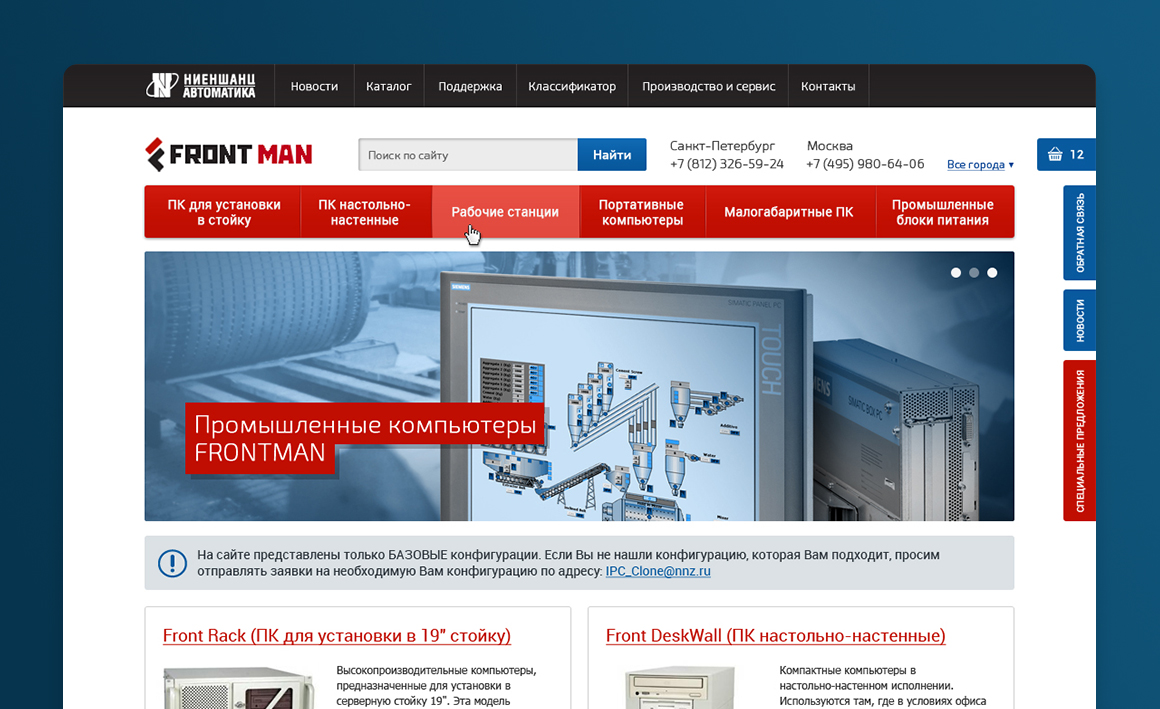Select the second banner slide dot

pyautogui.click(x=974, y=273)
